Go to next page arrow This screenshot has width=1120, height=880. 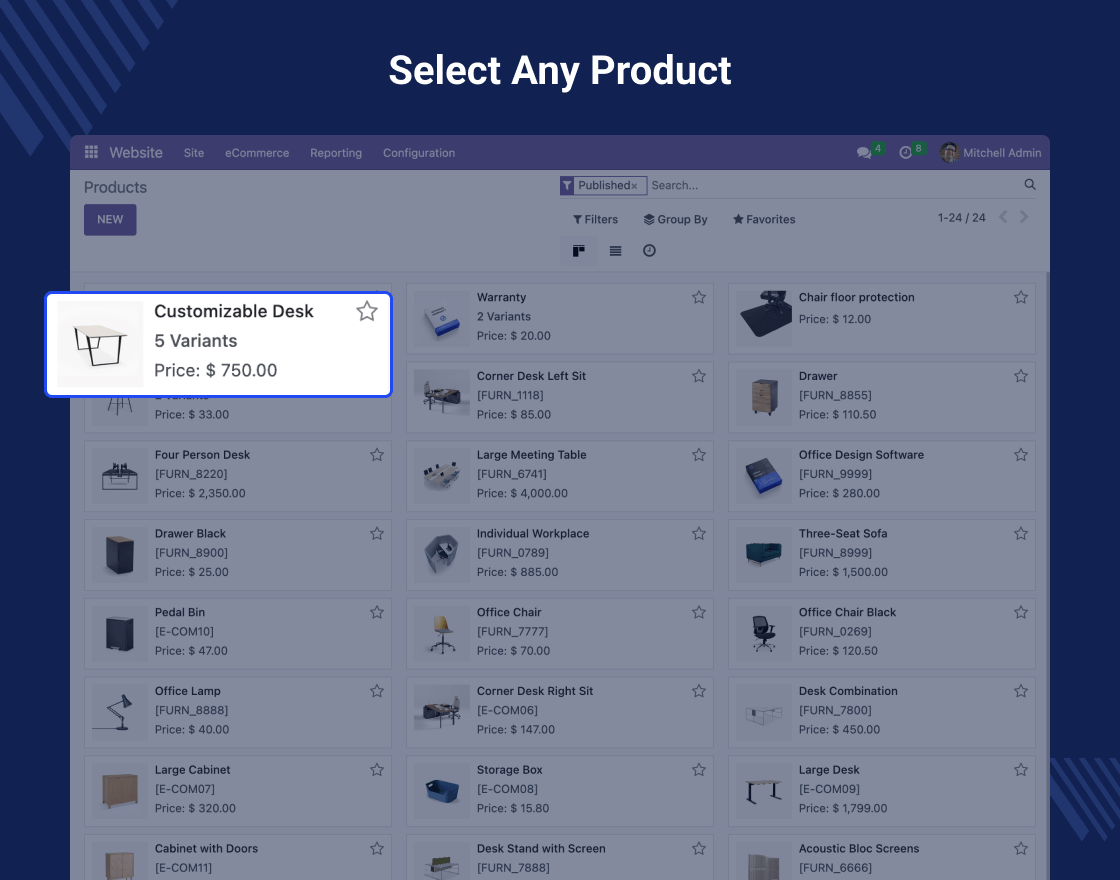coord(1024,217)
